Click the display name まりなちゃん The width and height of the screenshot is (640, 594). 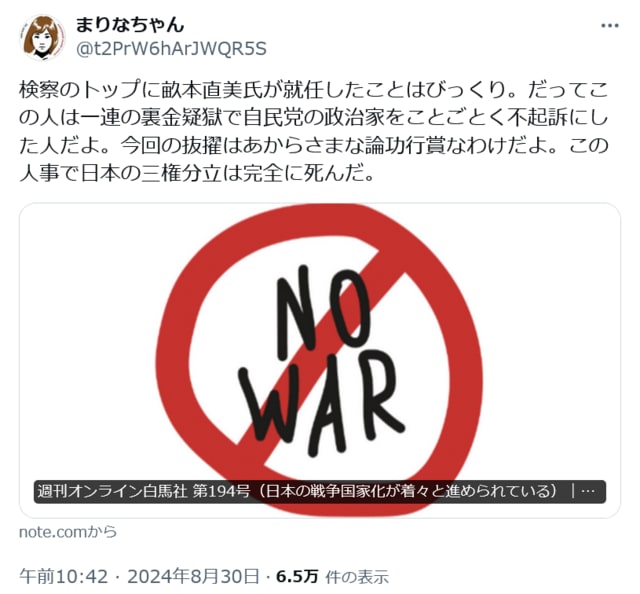coord(130,25)
